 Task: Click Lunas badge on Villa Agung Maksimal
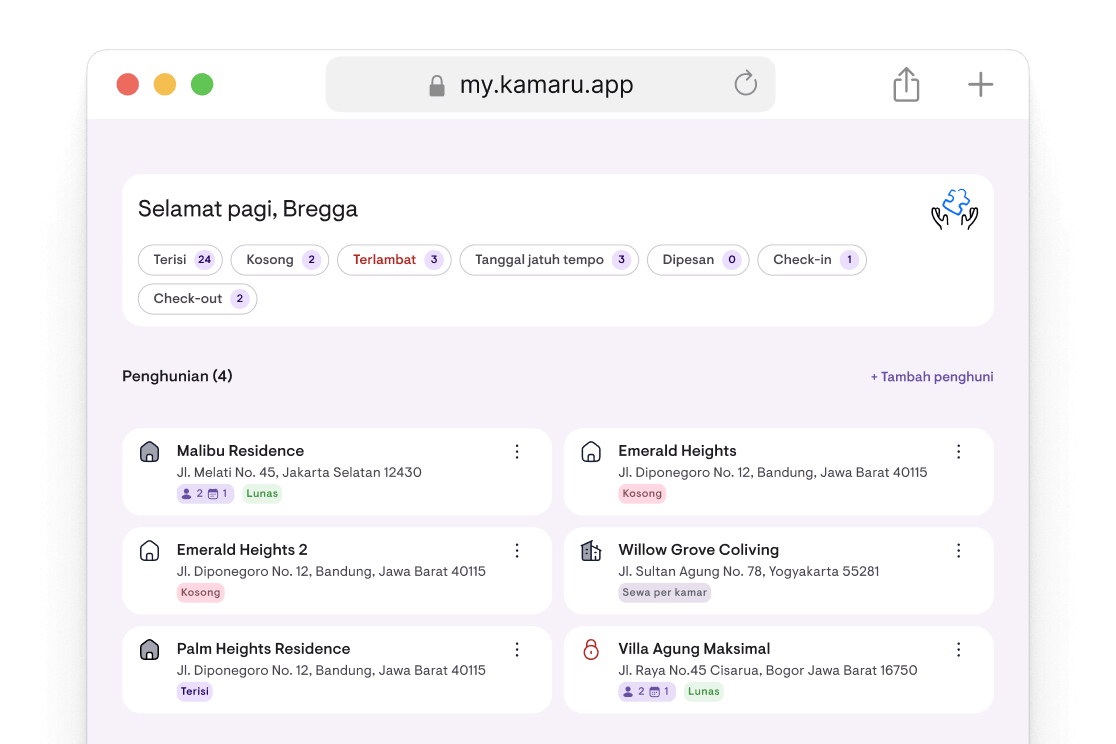click(x=703, y=691)
